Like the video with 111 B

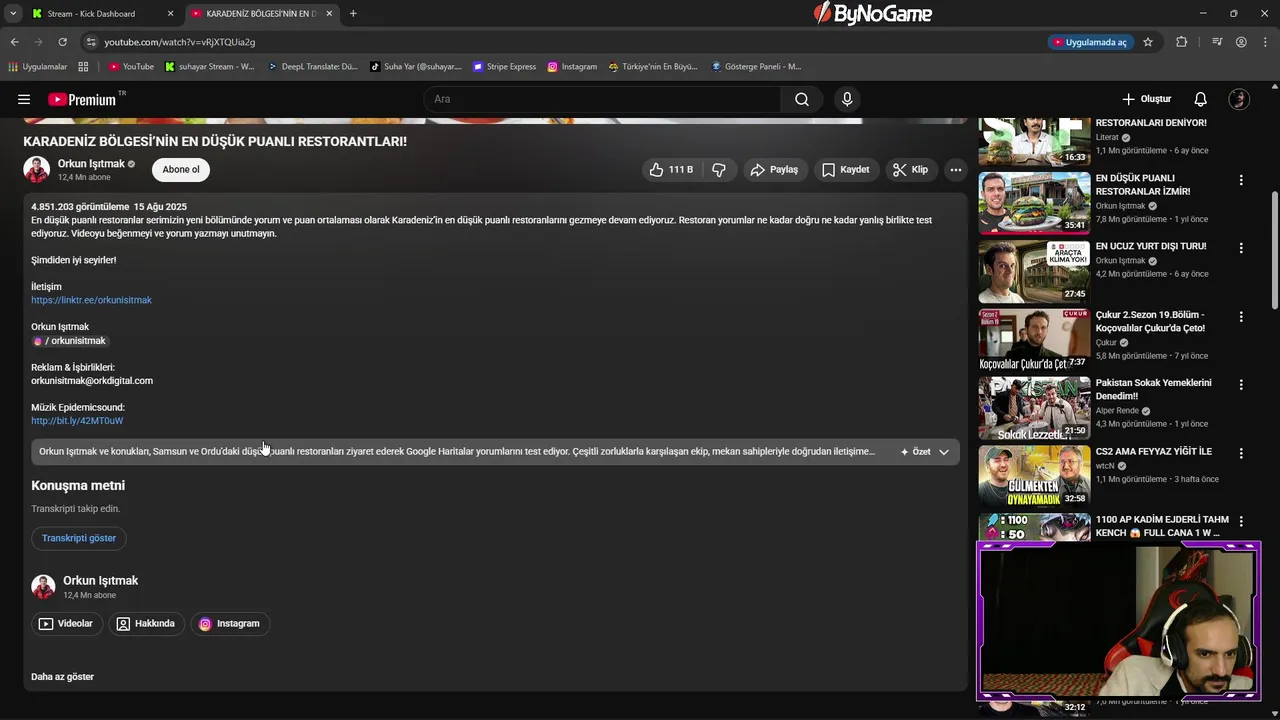click(671, 170)
